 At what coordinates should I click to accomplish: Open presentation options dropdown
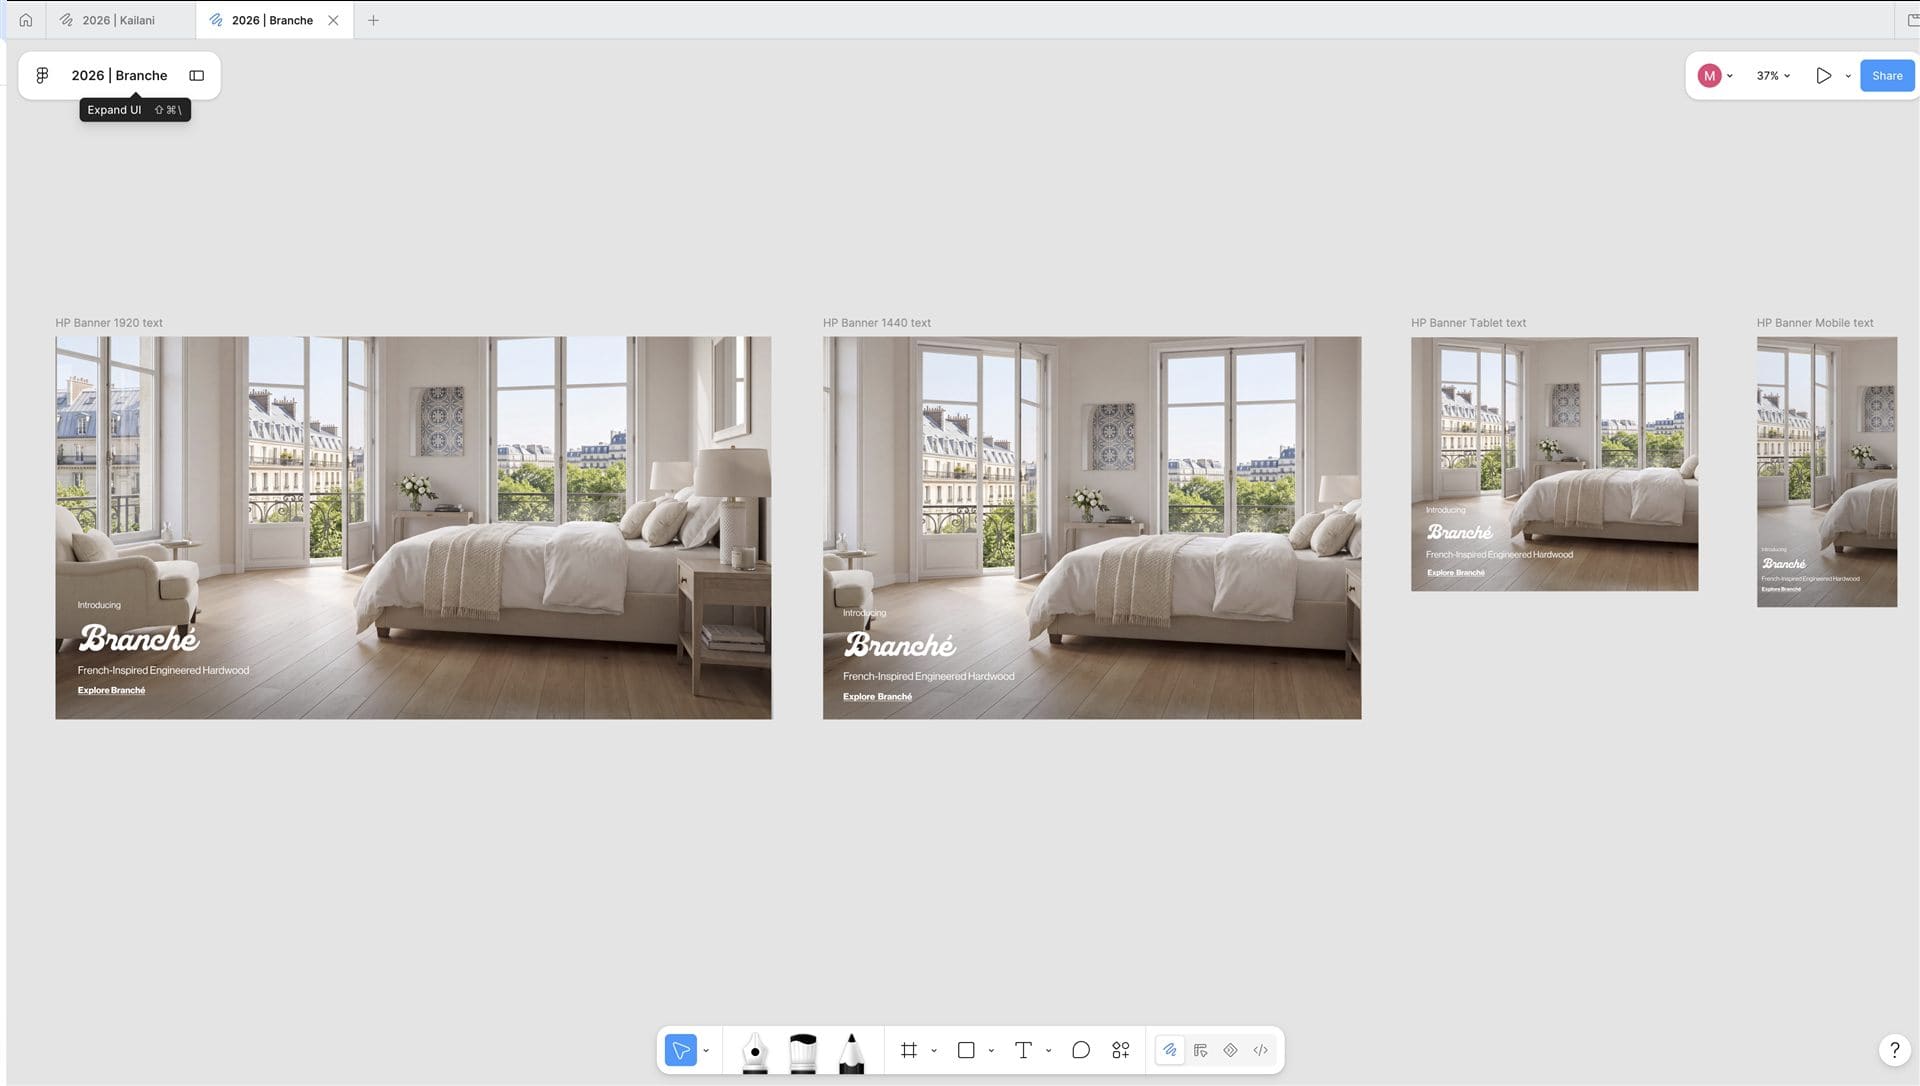pyautogui.click(x=1848, y=76)
